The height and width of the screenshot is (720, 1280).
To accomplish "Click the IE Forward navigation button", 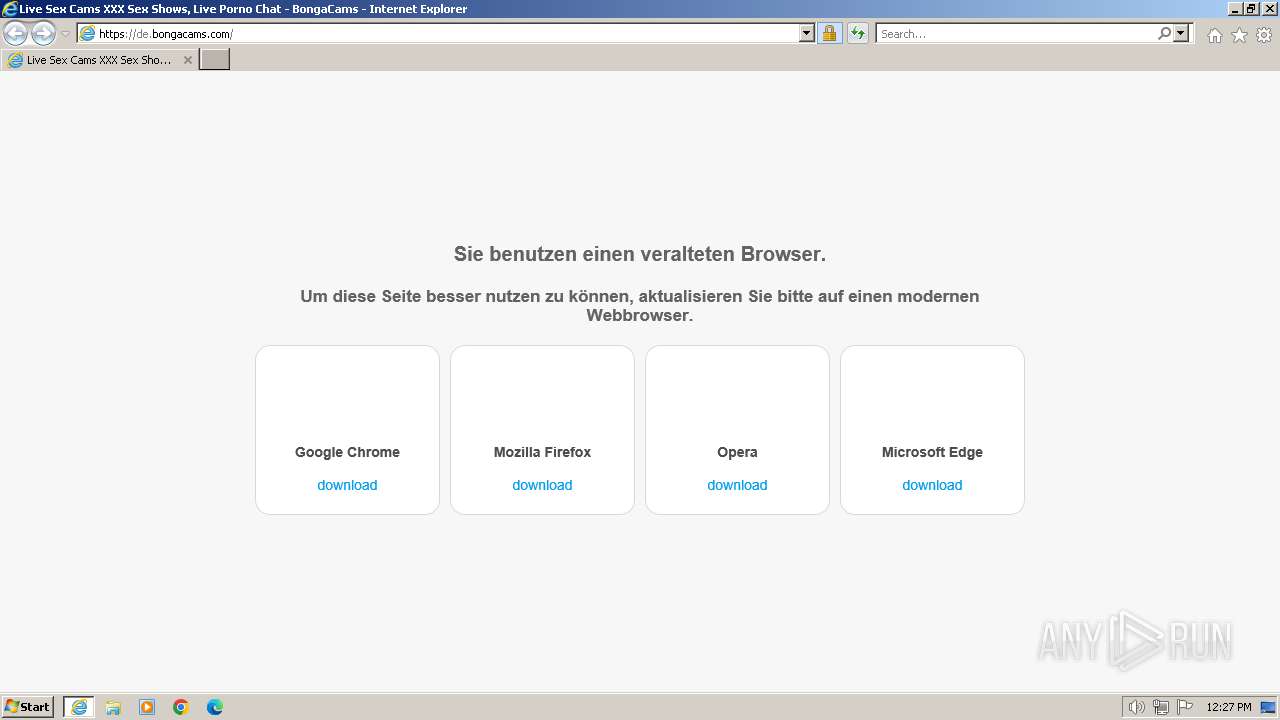I will pyautogui.click(x=43, y=34).
